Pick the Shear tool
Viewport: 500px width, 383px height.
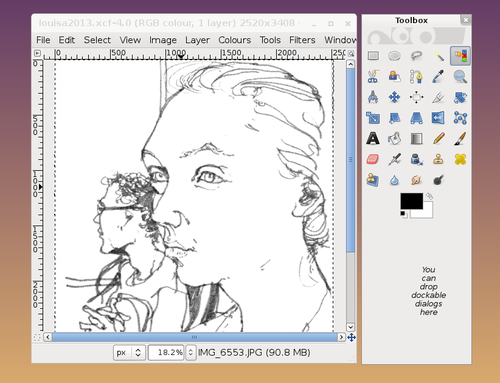click(394, 118)
